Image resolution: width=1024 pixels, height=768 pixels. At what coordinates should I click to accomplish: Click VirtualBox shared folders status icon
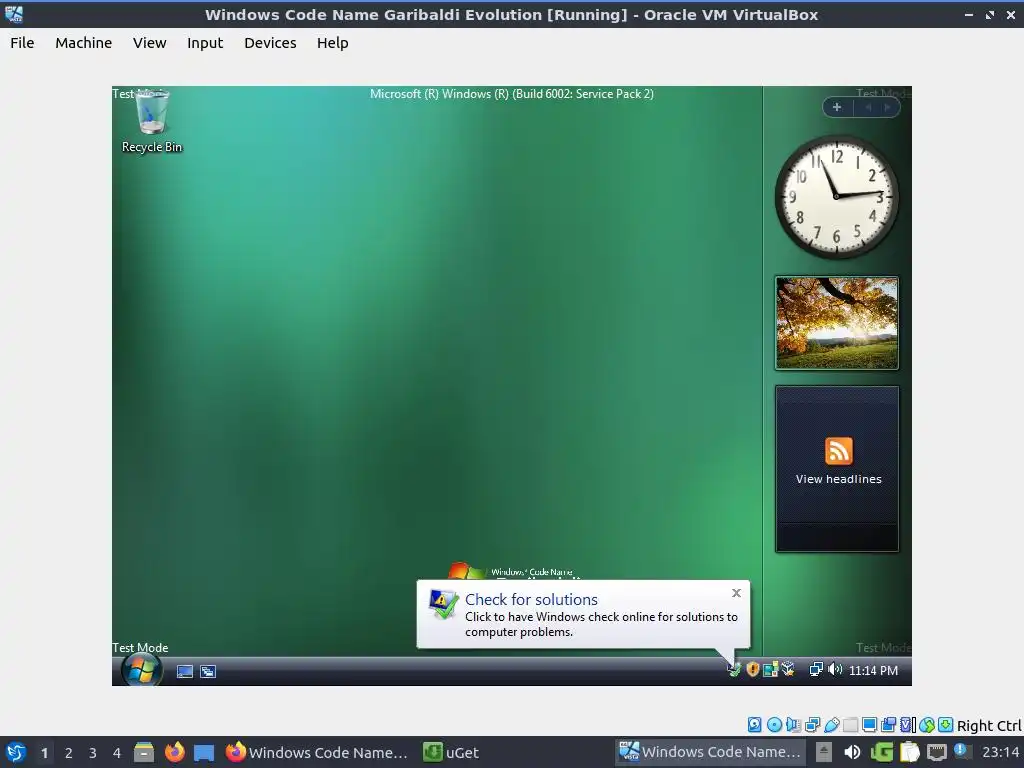click(850, 725)
